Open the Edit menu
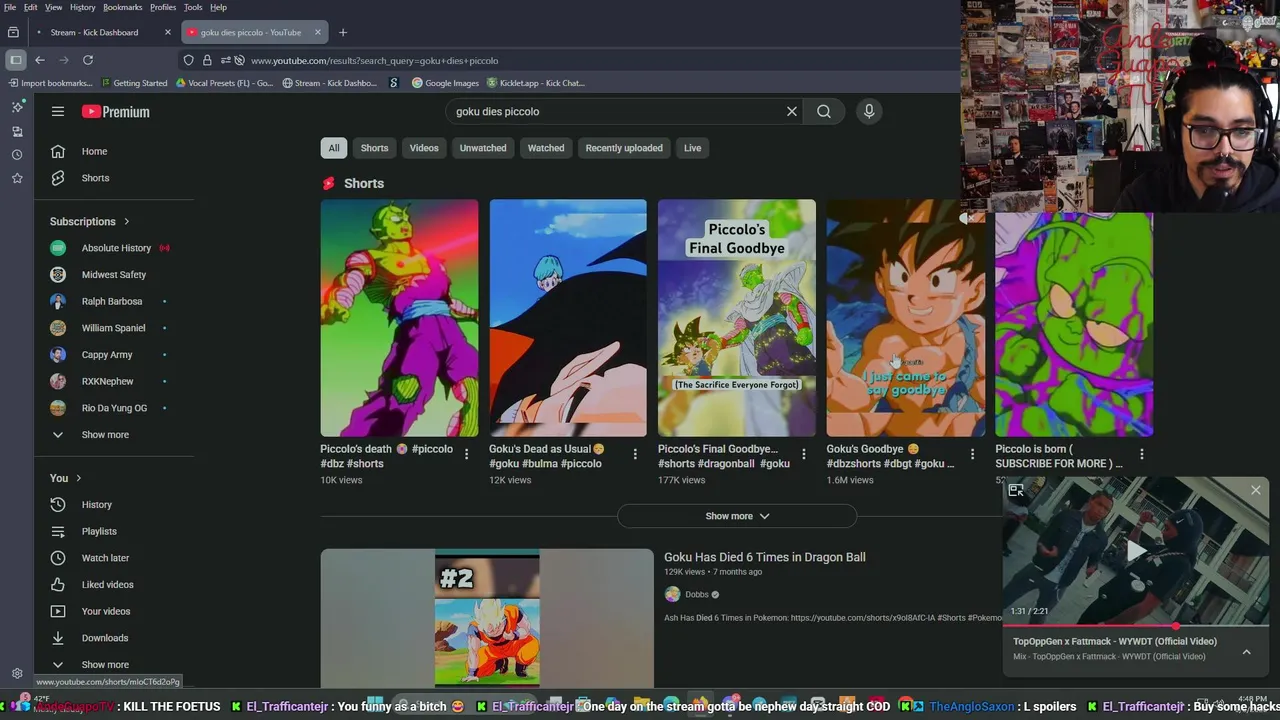 (31, 7)
